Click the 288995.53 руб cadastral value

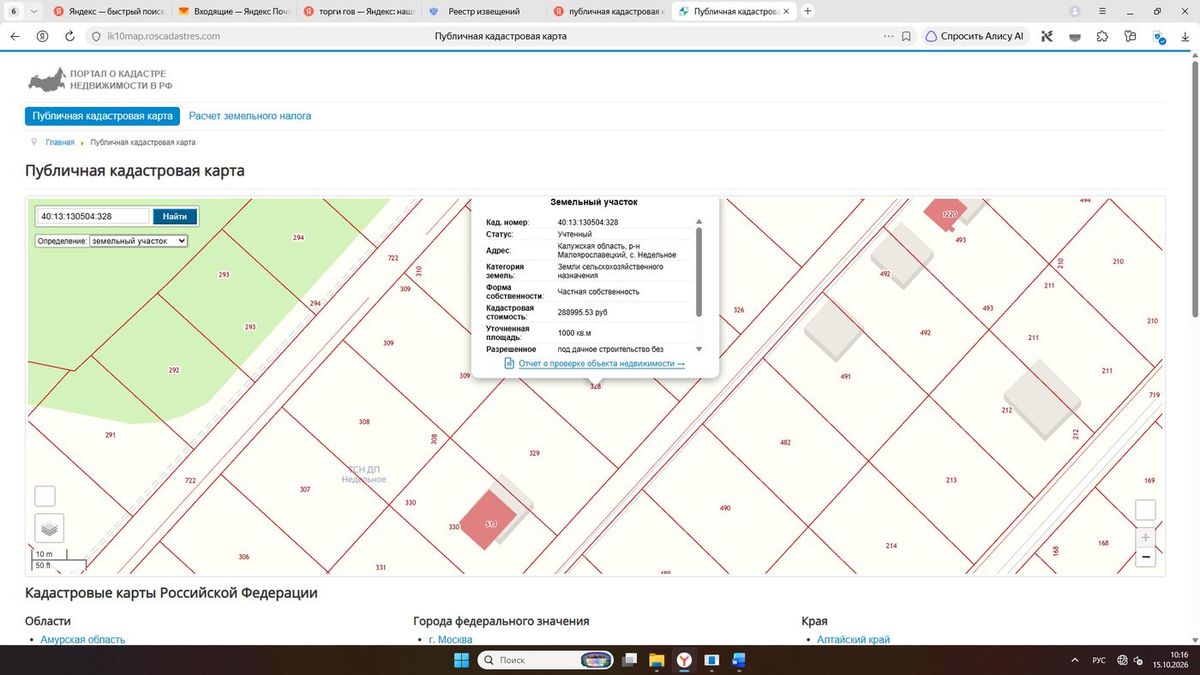[582, 312]
